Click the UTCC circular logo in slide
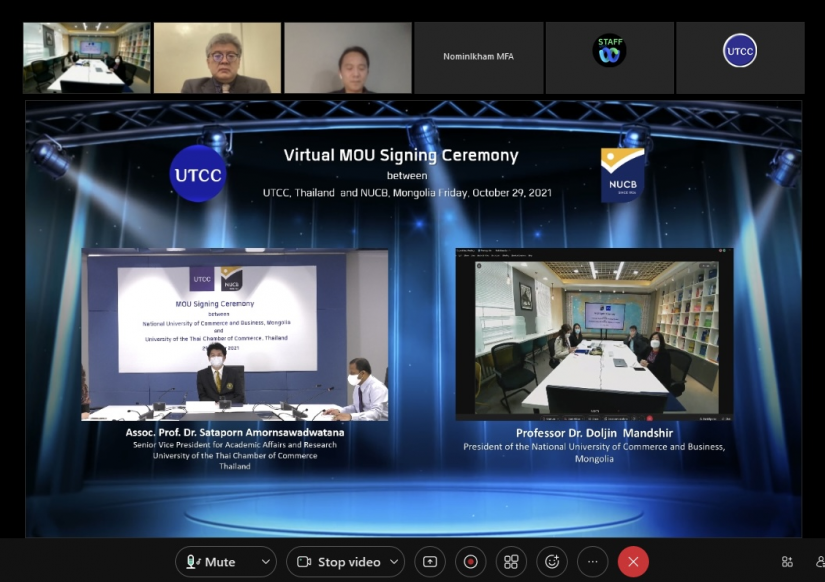Screen dimensions: 825x582 (198, 174)
